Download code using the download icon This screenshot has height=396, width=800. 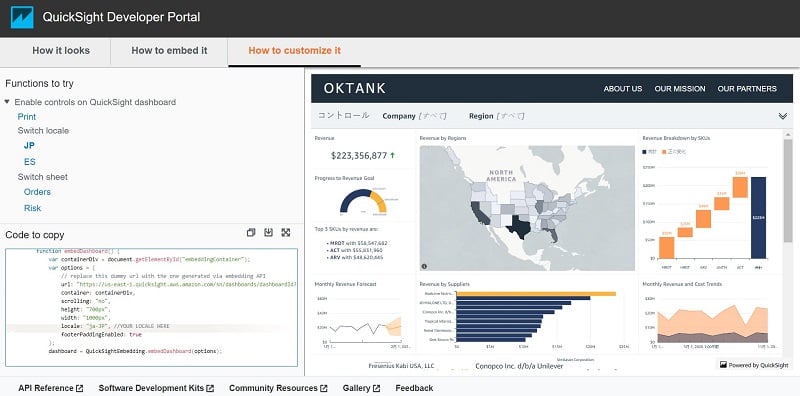tap(268, 233)
